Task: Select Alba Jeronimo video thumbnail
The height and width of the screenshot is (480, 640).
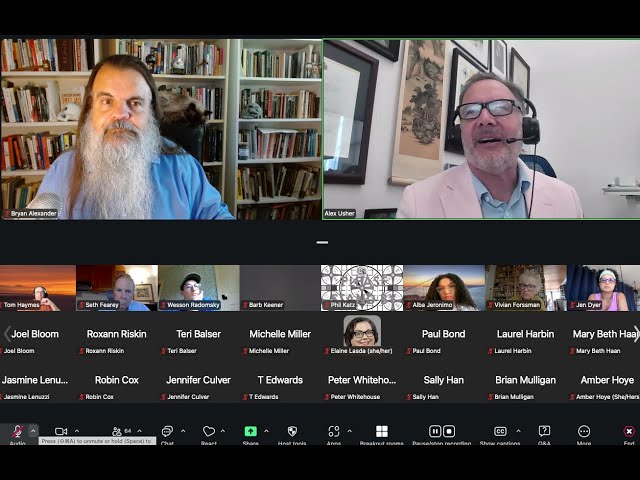Action: pos(444,288)
